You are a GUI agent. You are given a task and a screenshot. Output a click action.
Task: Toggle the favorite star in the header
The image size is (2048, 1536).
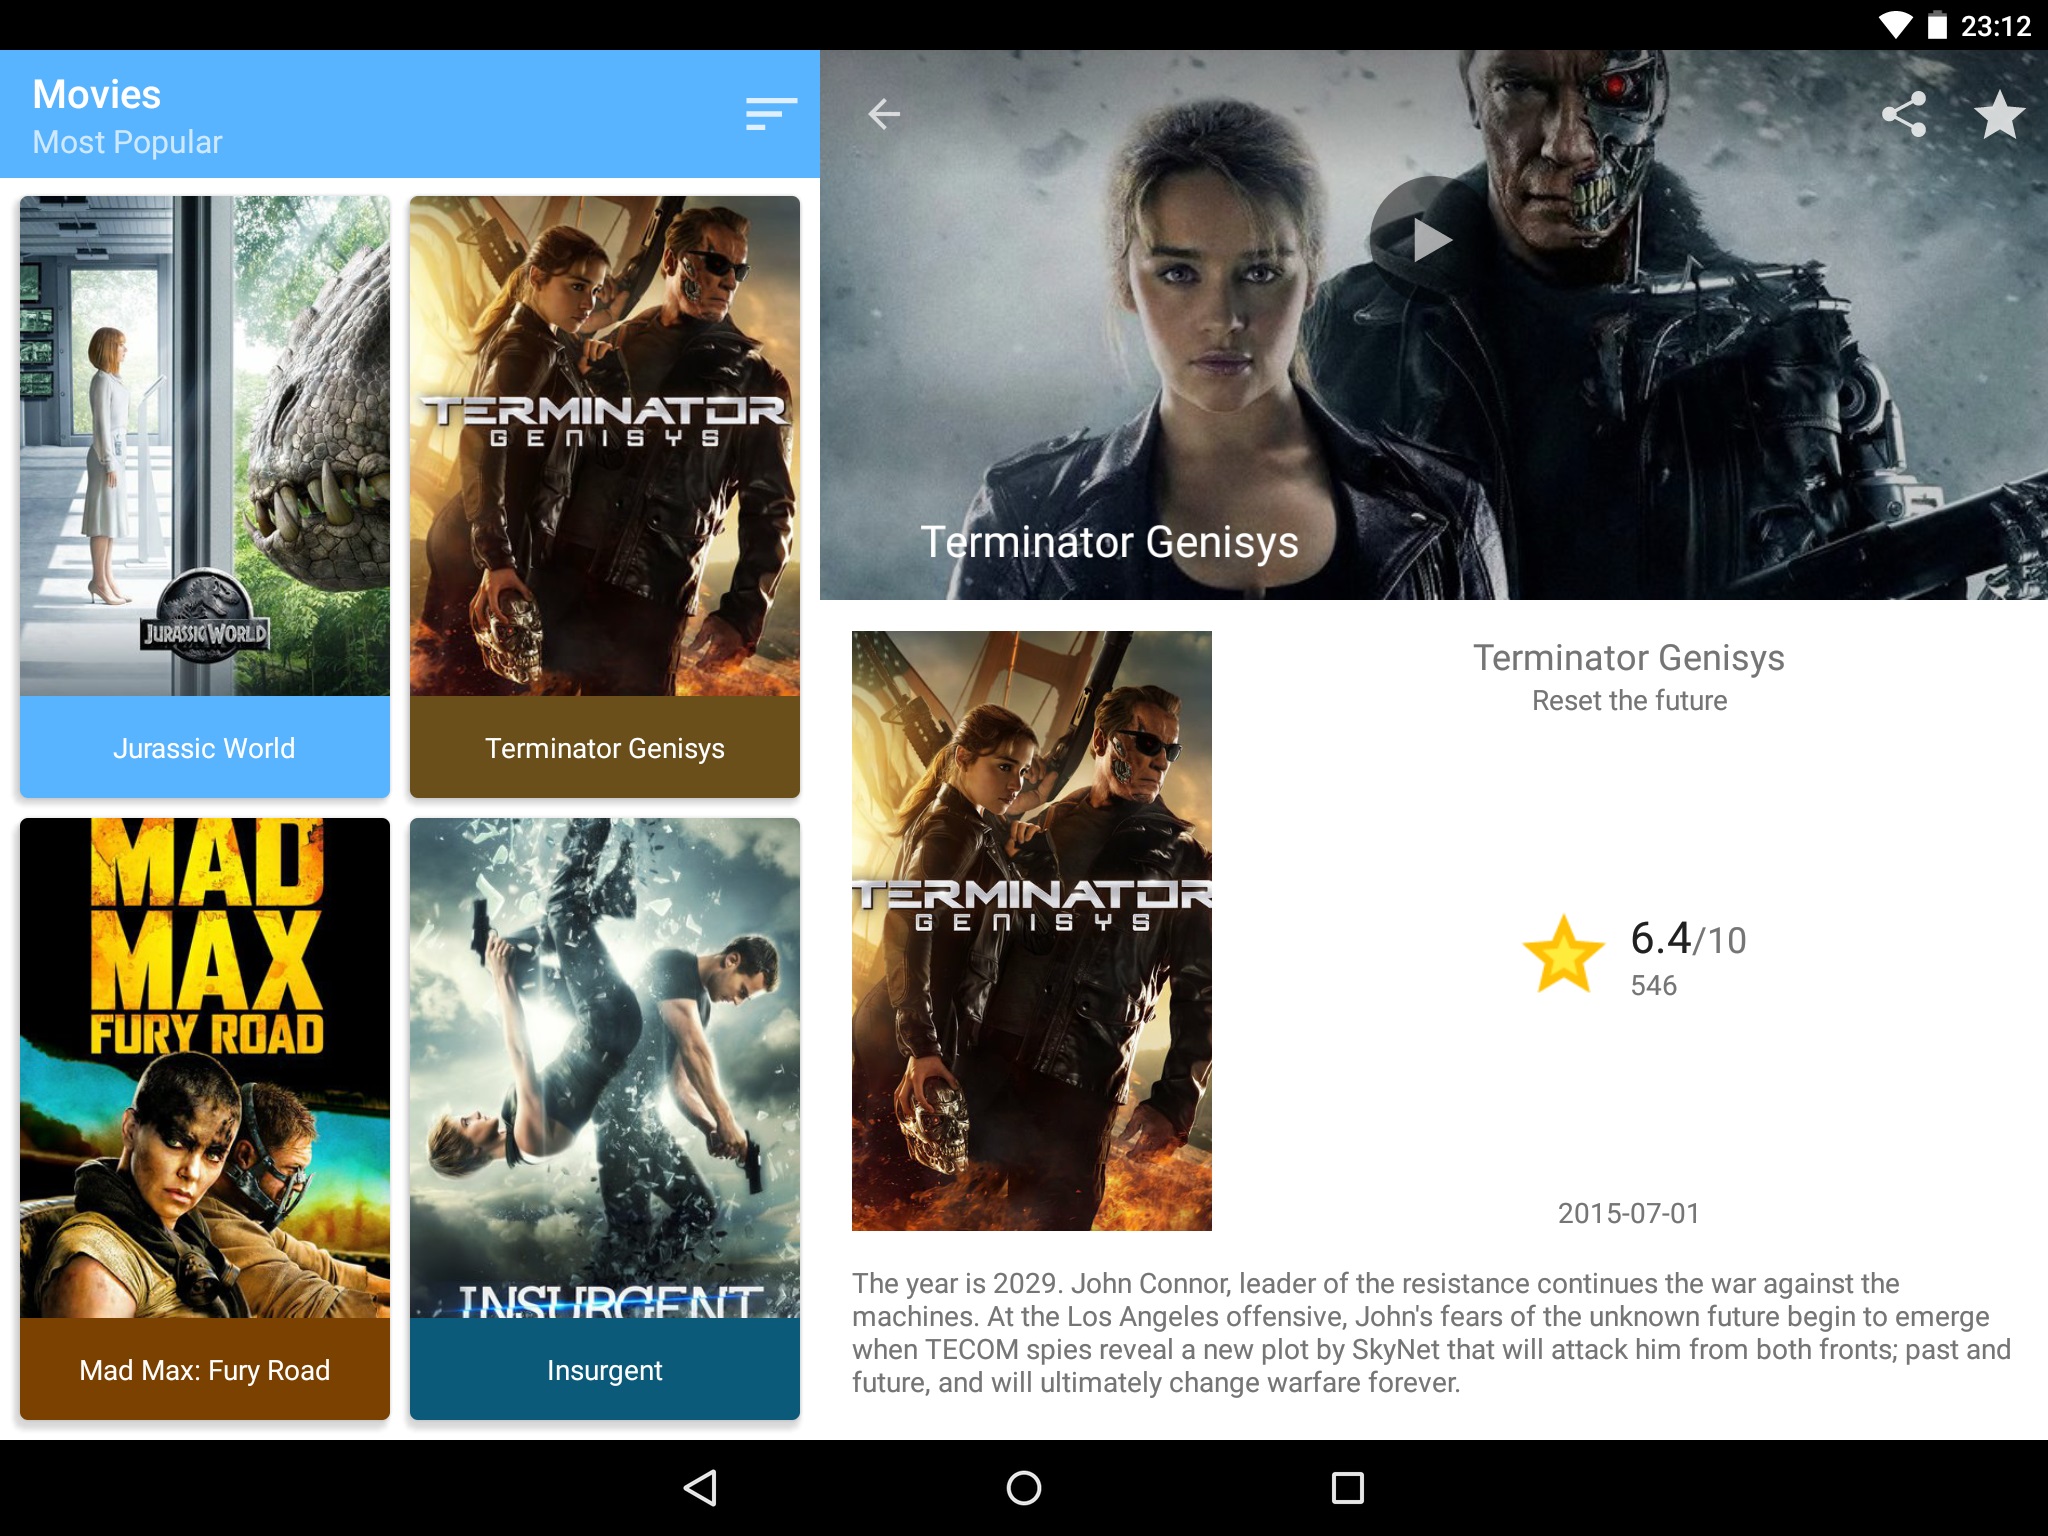[x=1999, y=114]
